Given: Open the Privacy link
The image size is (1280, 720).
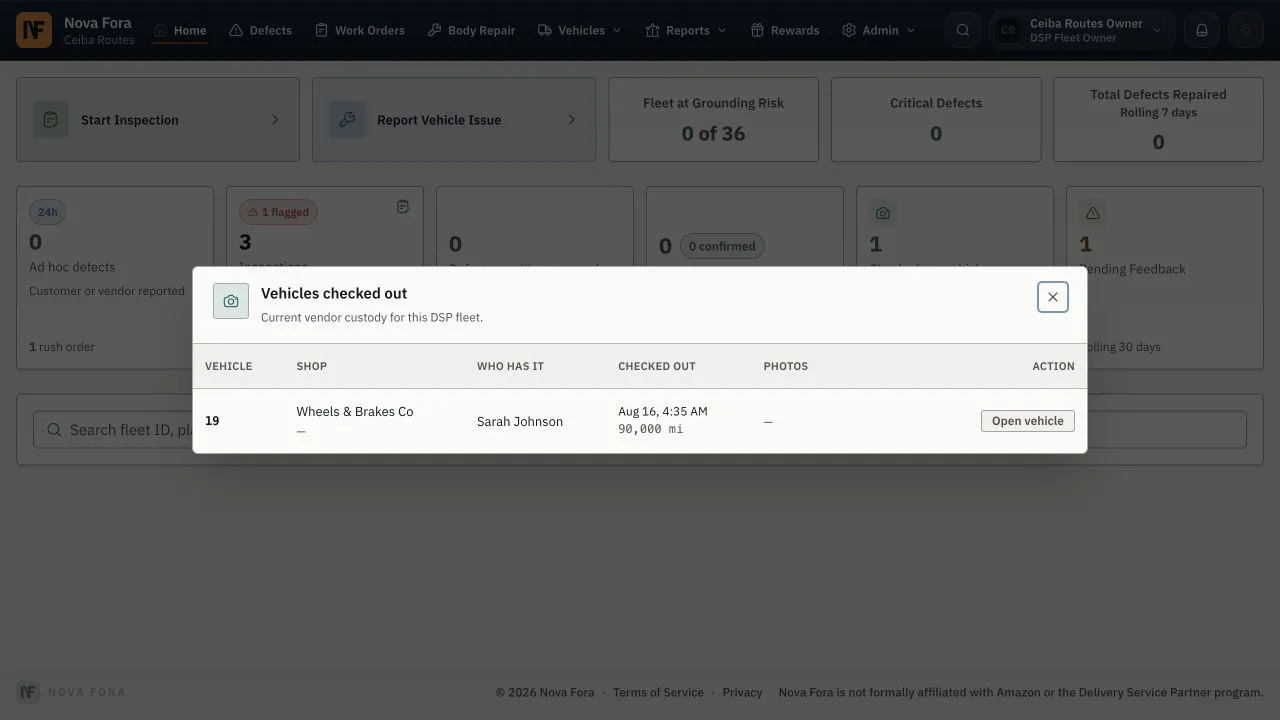Looking at the screenshot, I should [x=742, y=692].
